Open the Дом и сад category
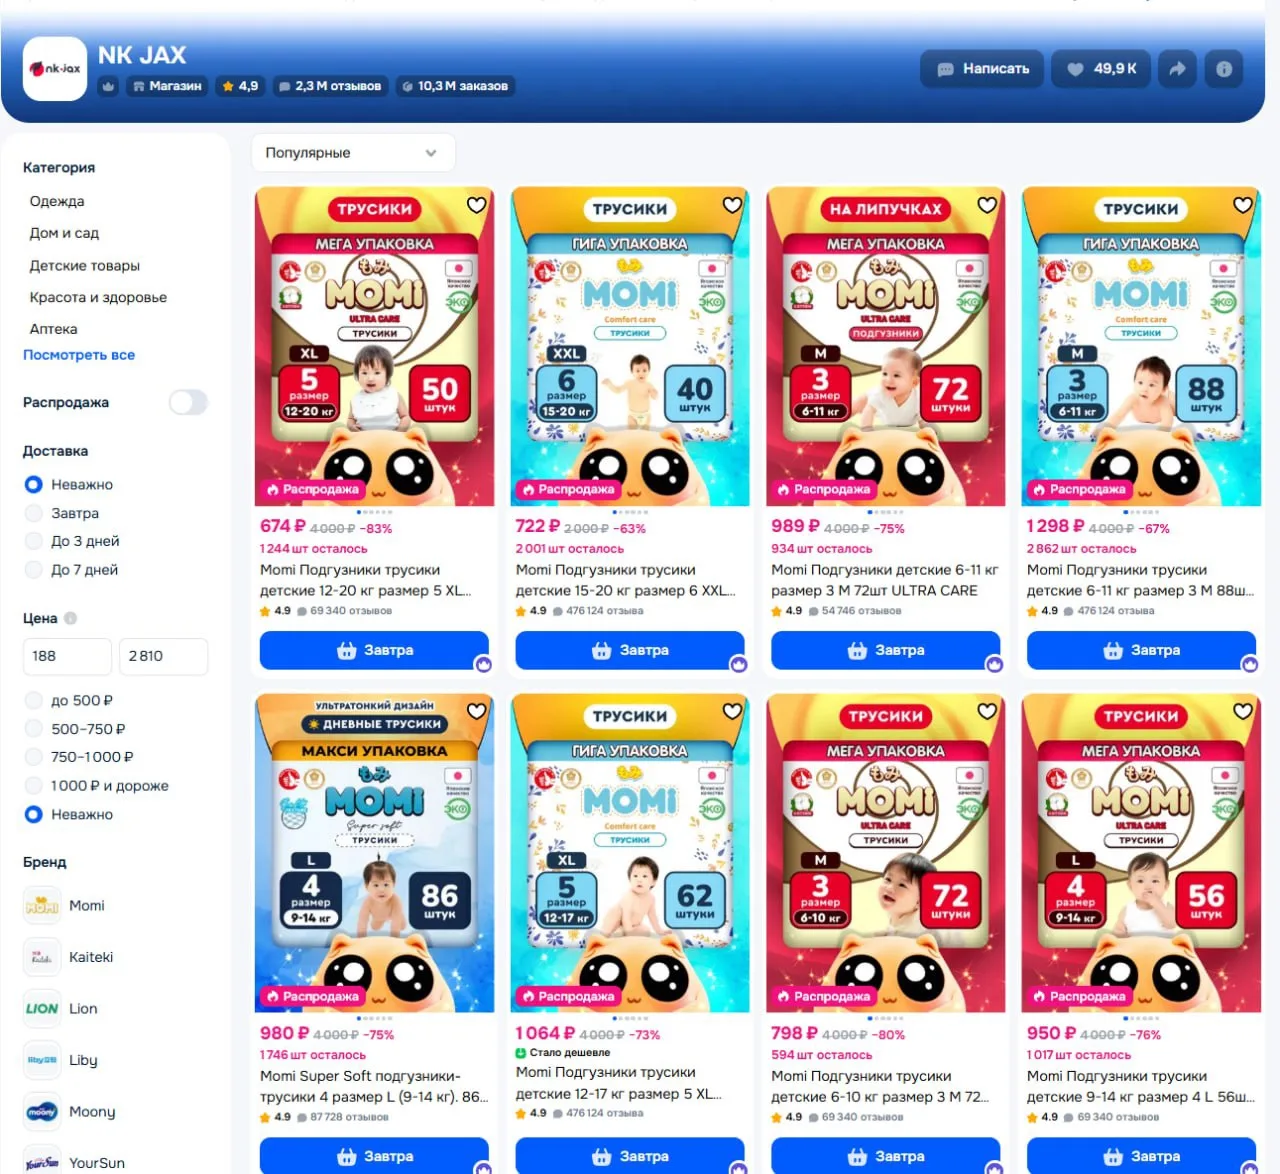1280x1174 pixels. pos(64,233)
